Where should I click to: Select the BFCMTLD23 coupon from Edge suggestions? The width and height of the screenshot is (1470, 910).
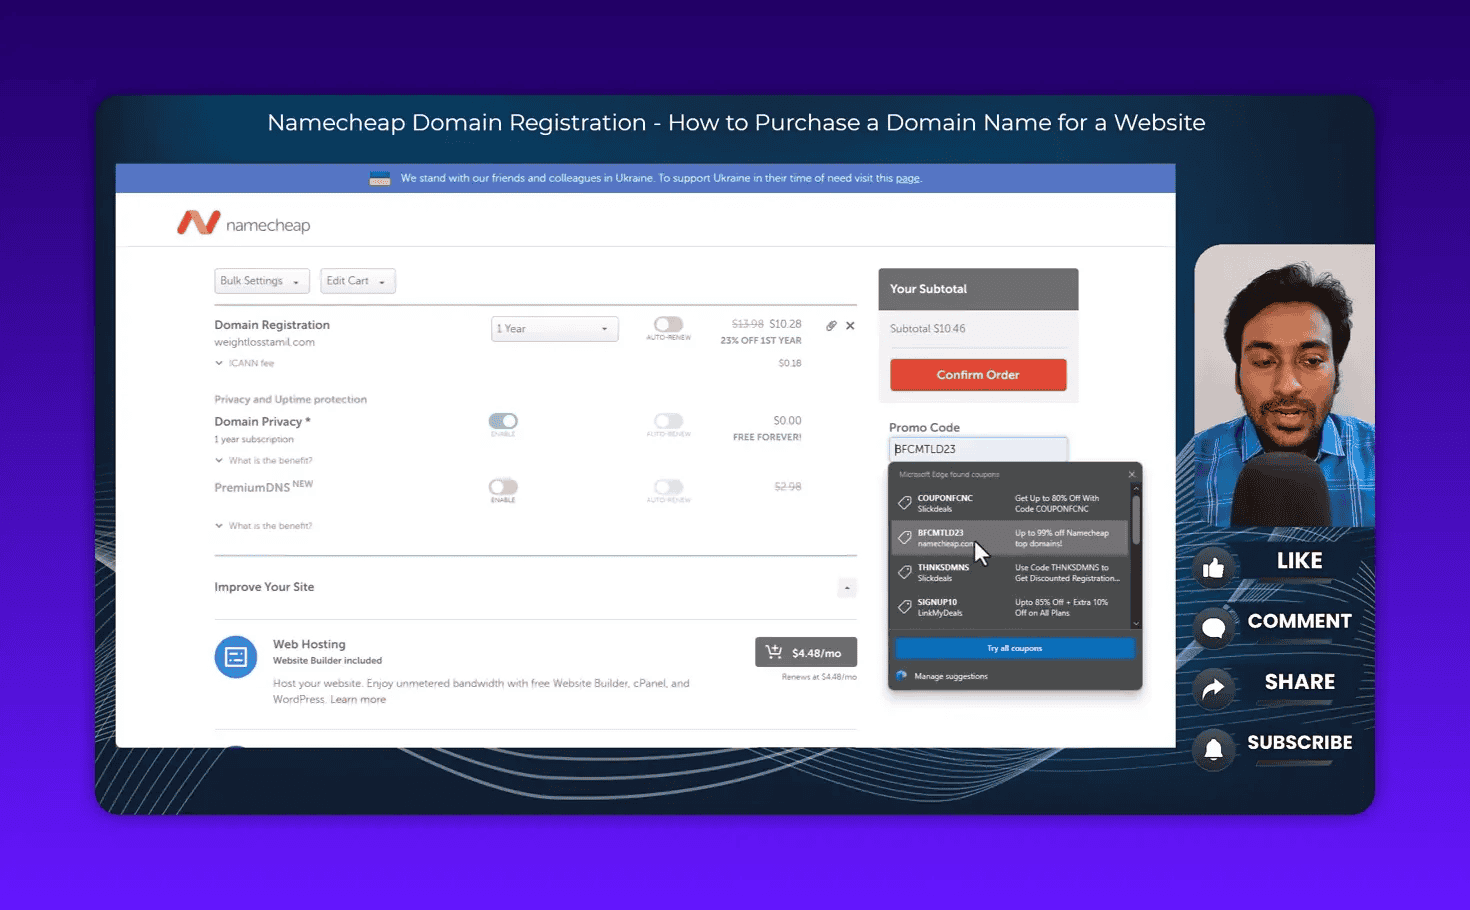[1010, 537]
